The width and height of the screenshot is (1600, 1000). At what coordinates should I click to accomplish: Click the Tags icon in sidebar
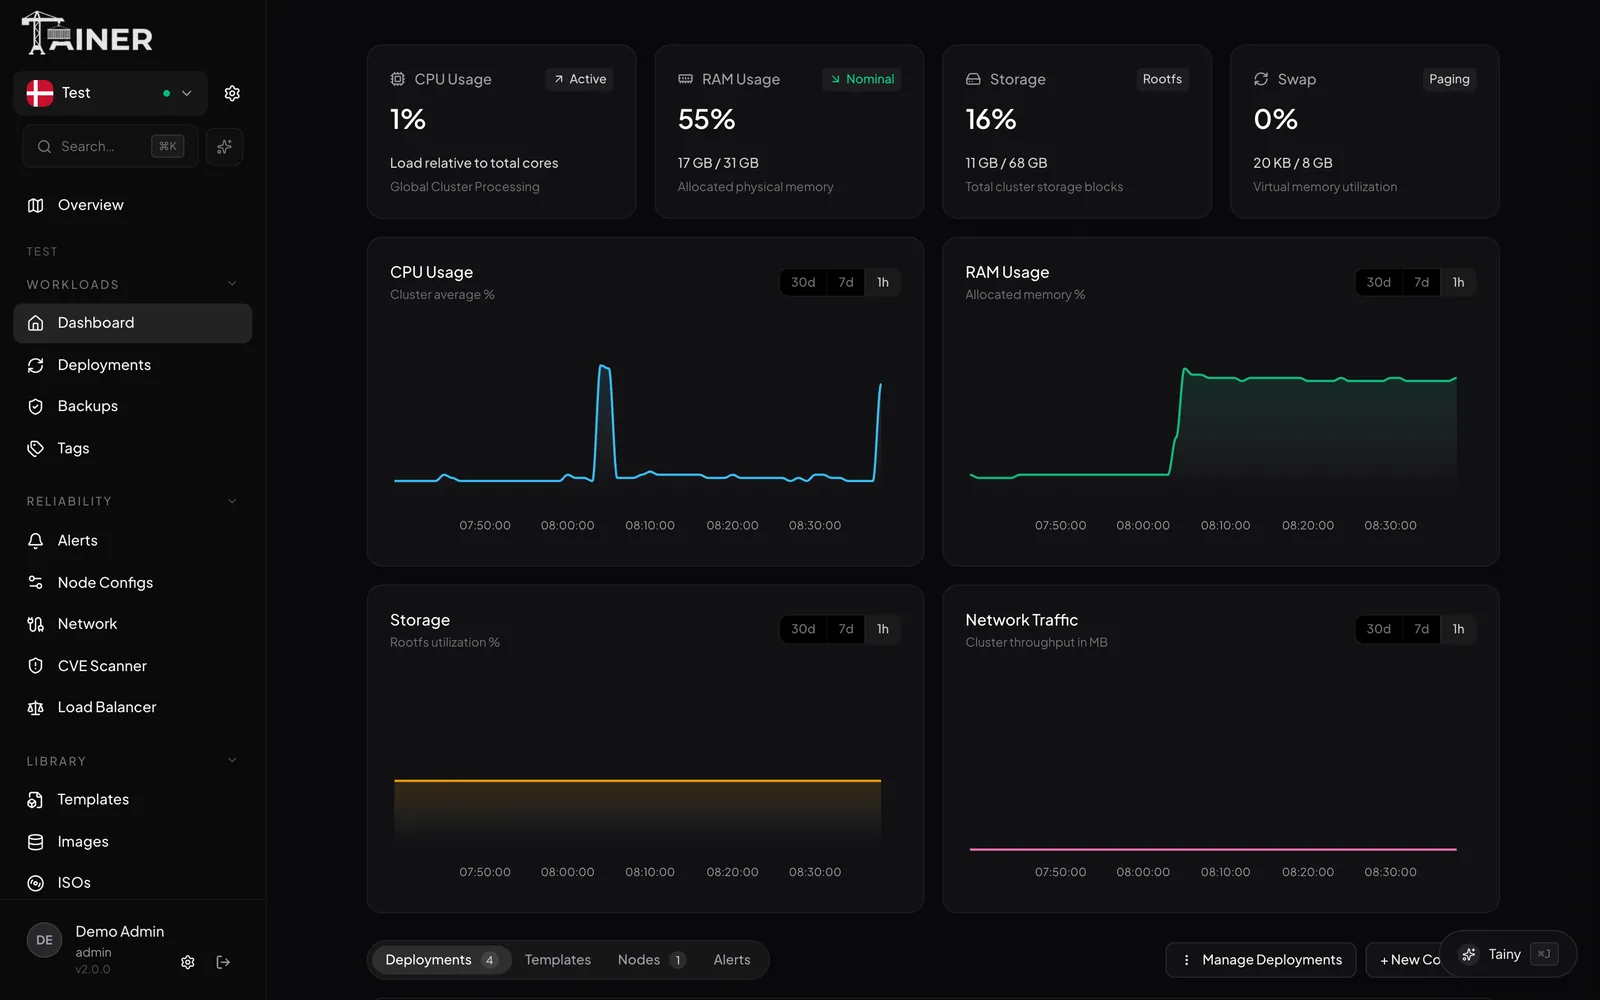tap(36, 448)
